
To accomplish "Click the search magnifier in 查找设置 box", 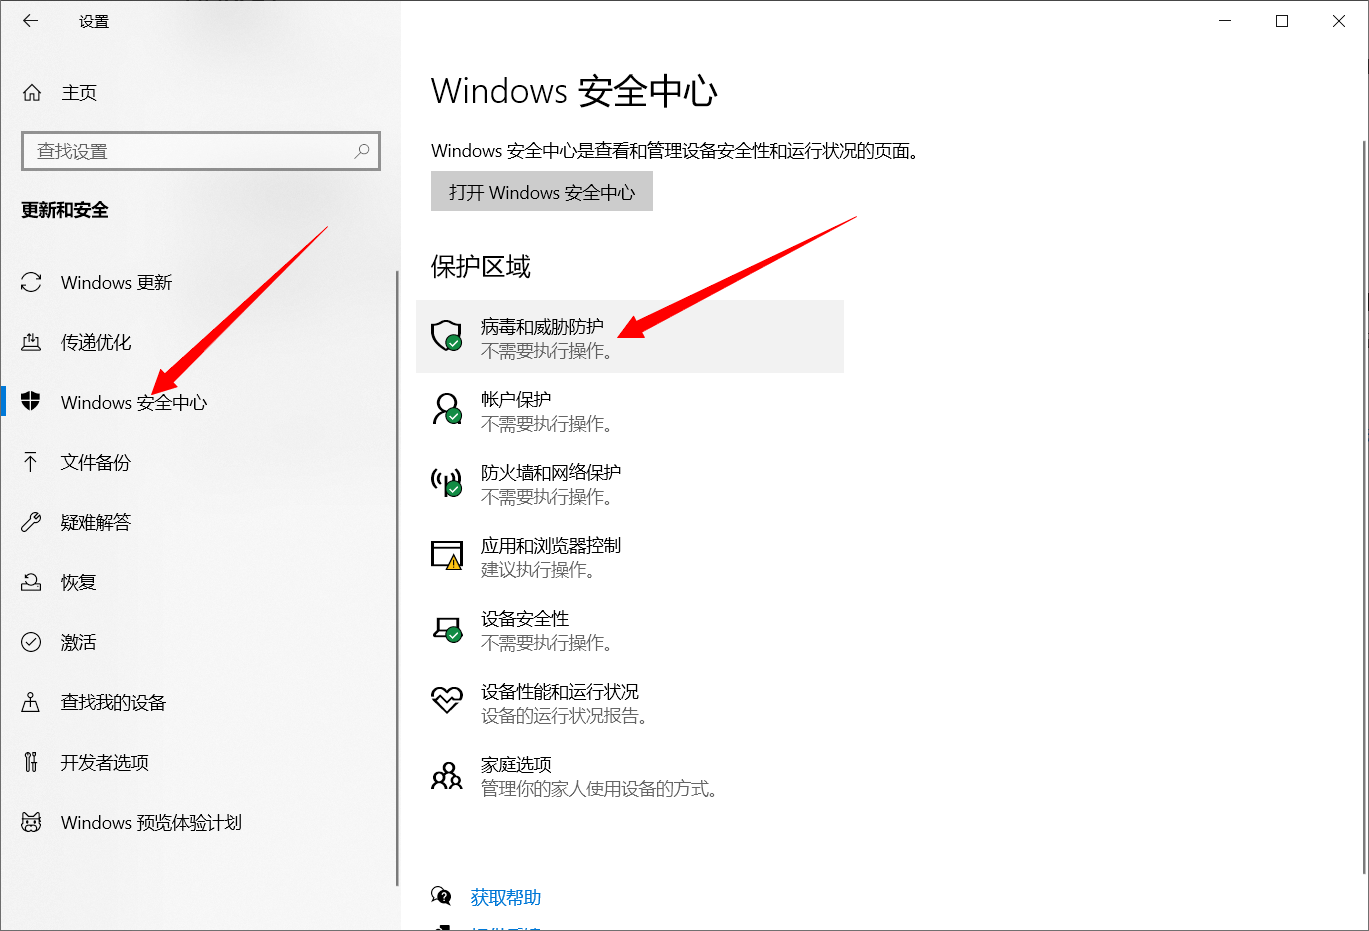I will tap(362, 150).
